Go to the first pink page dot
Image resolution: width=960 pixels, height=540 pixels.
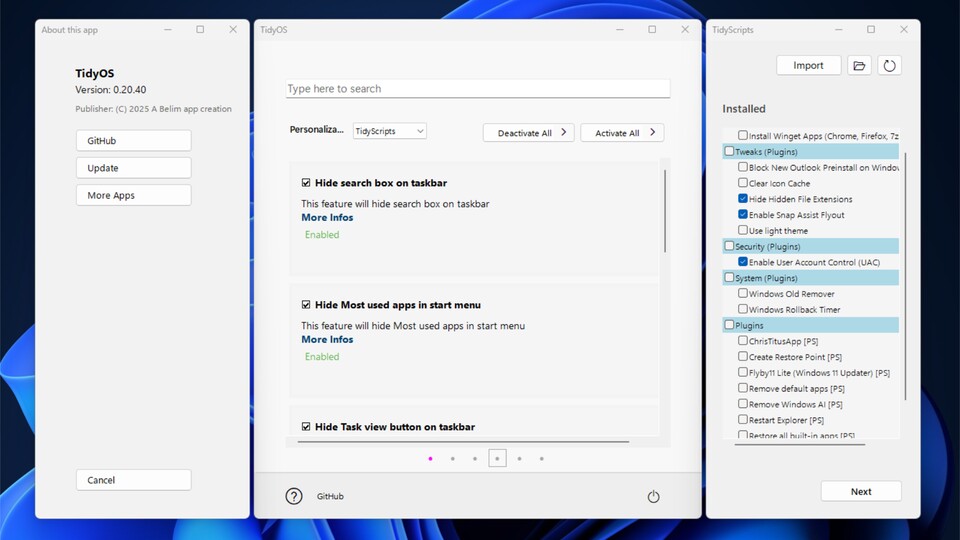tap(430, 459)
